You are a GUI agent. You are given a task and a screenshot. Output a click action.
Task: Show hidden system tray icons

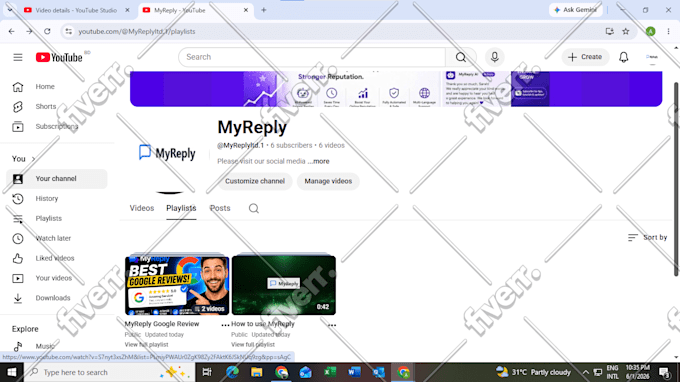[585, 372]
